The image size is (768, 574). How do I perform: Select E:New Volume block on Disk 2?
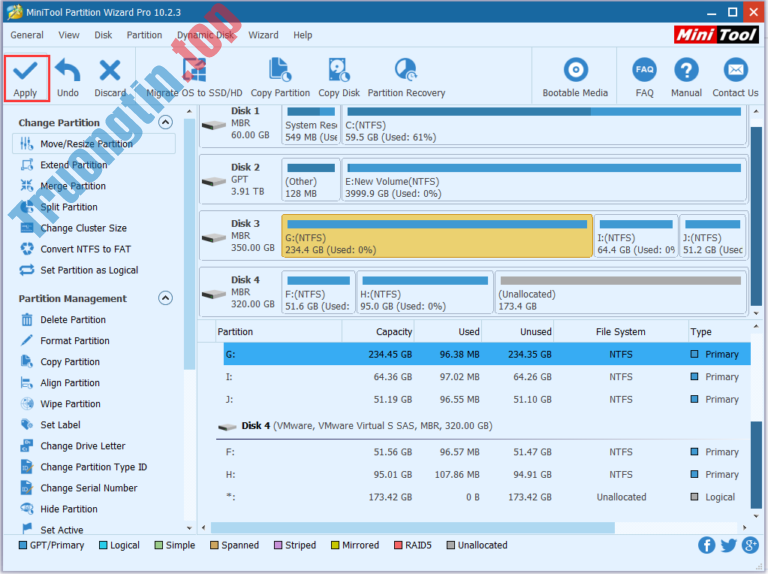pyautogui.click(x=544, y=180)
